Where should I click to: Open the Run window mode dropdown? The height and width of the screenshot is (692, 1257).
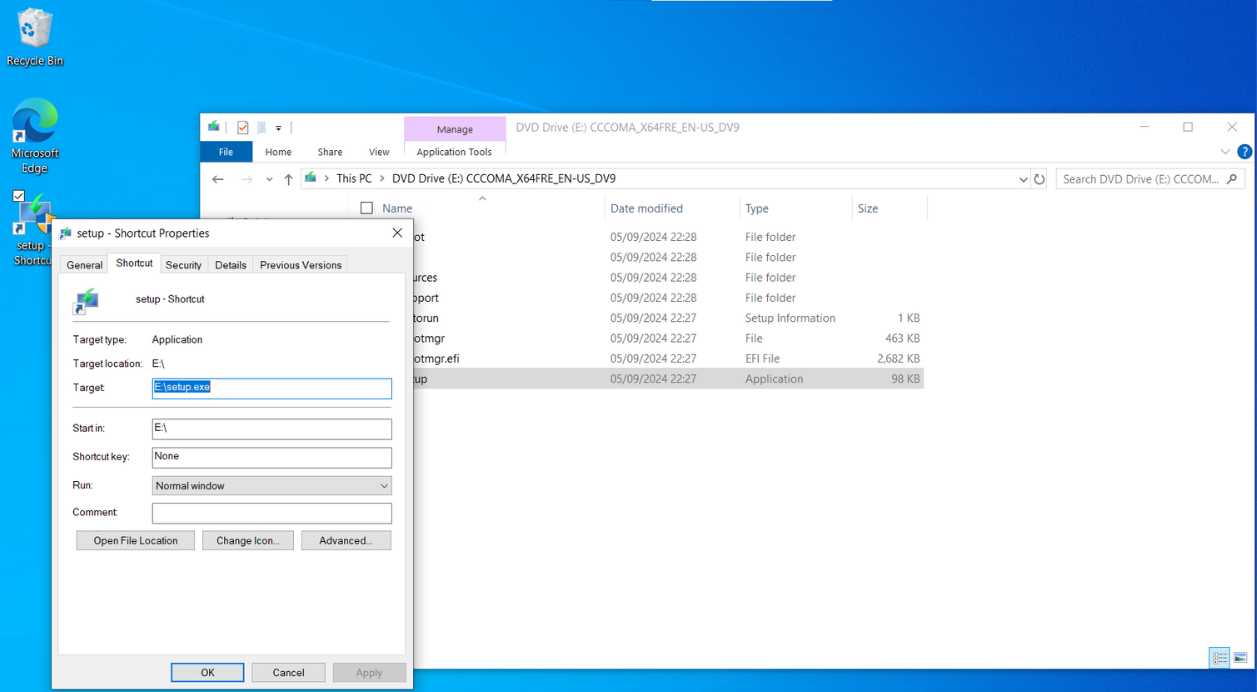point(271,485)
